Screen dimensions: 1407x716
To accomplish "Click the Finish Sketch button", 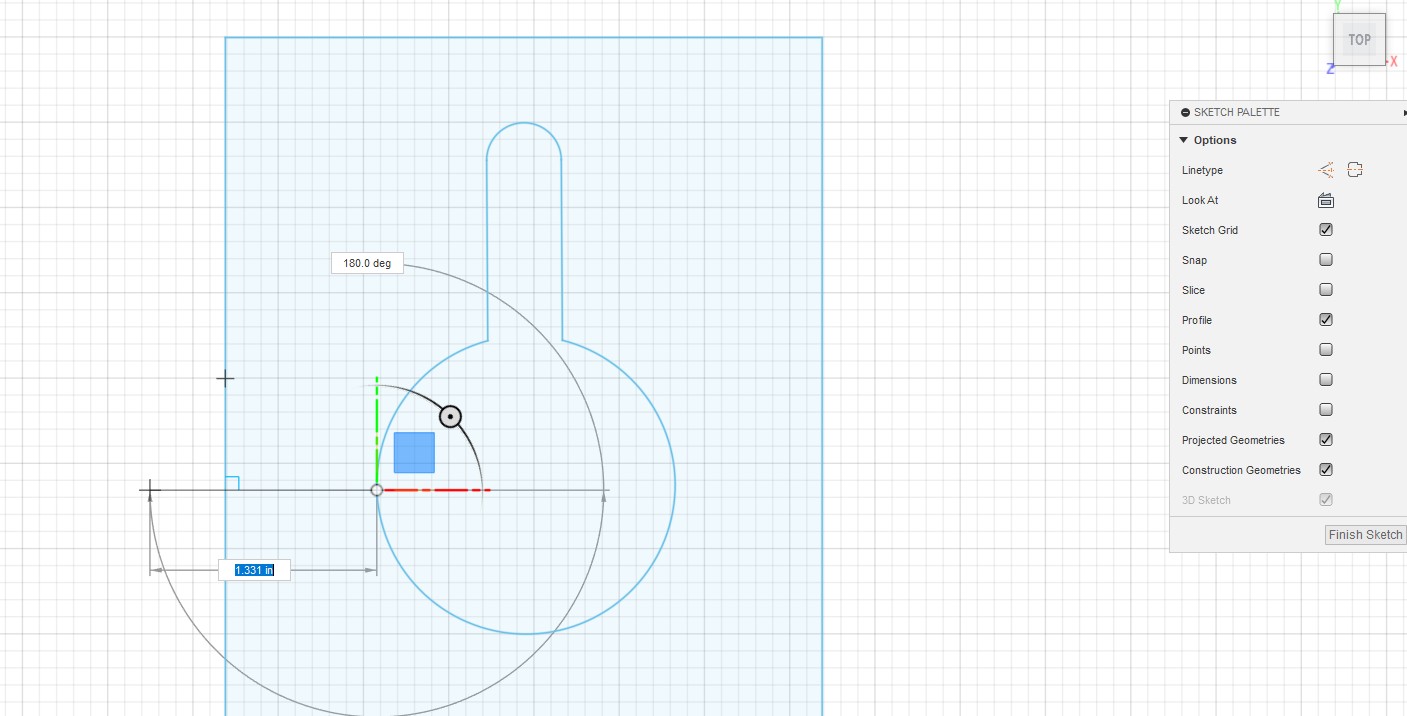I will pyautogui.click(x=1365, y=535).
